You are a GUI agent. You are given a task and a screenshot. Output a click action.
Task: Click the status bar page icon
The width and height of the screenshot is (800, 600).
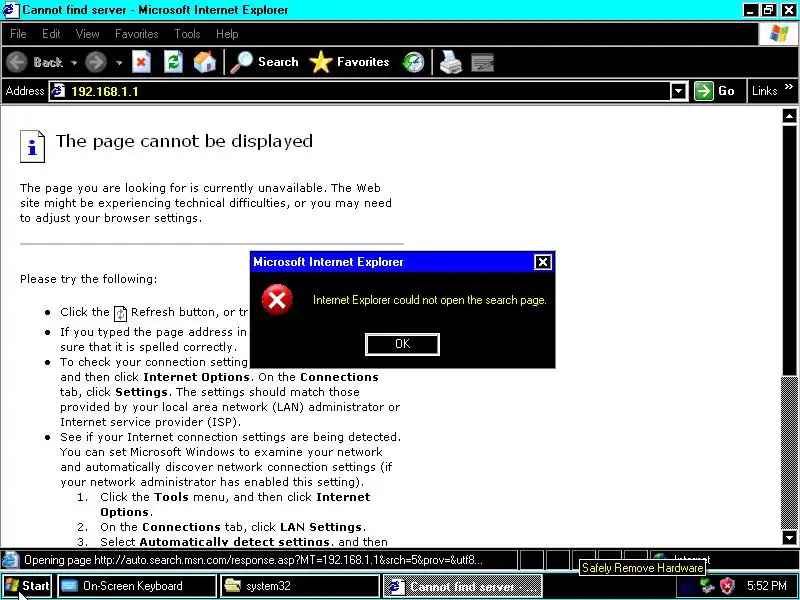click(11, 560)
